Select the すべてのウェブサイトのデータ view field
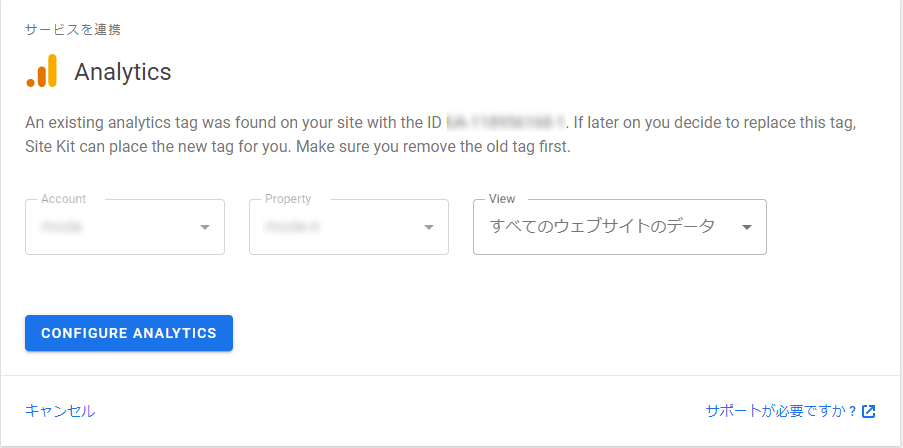The width and height of the screenshot is (903, 448). [620, 227]
